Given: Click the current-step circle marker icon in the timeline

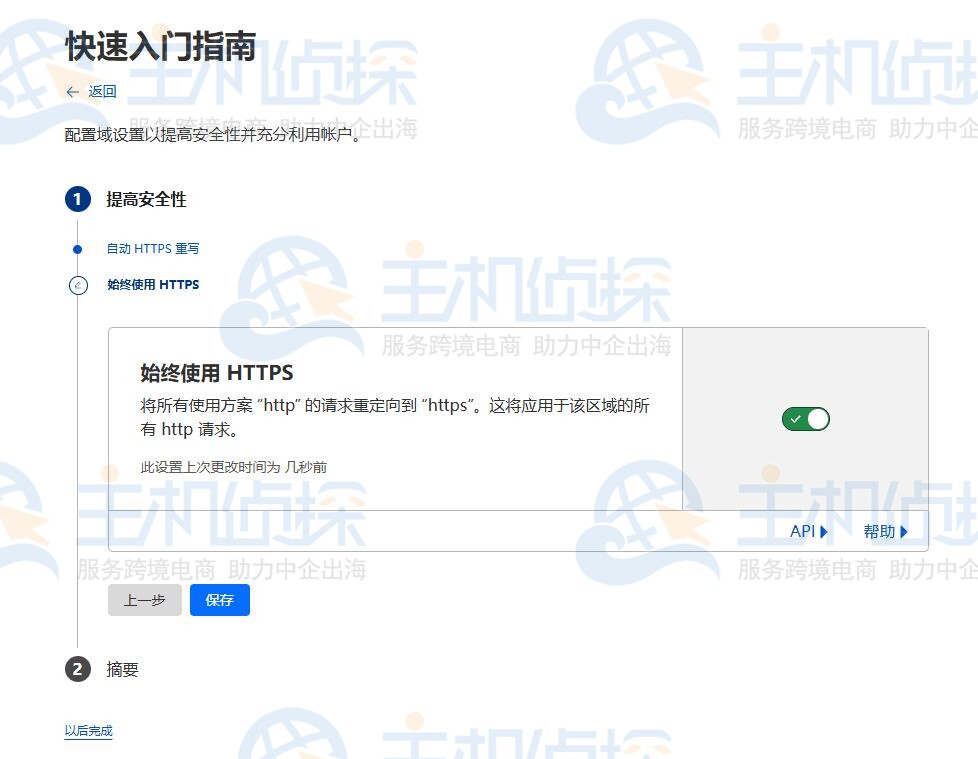Looking at the screenshot, I should point(78,285).
